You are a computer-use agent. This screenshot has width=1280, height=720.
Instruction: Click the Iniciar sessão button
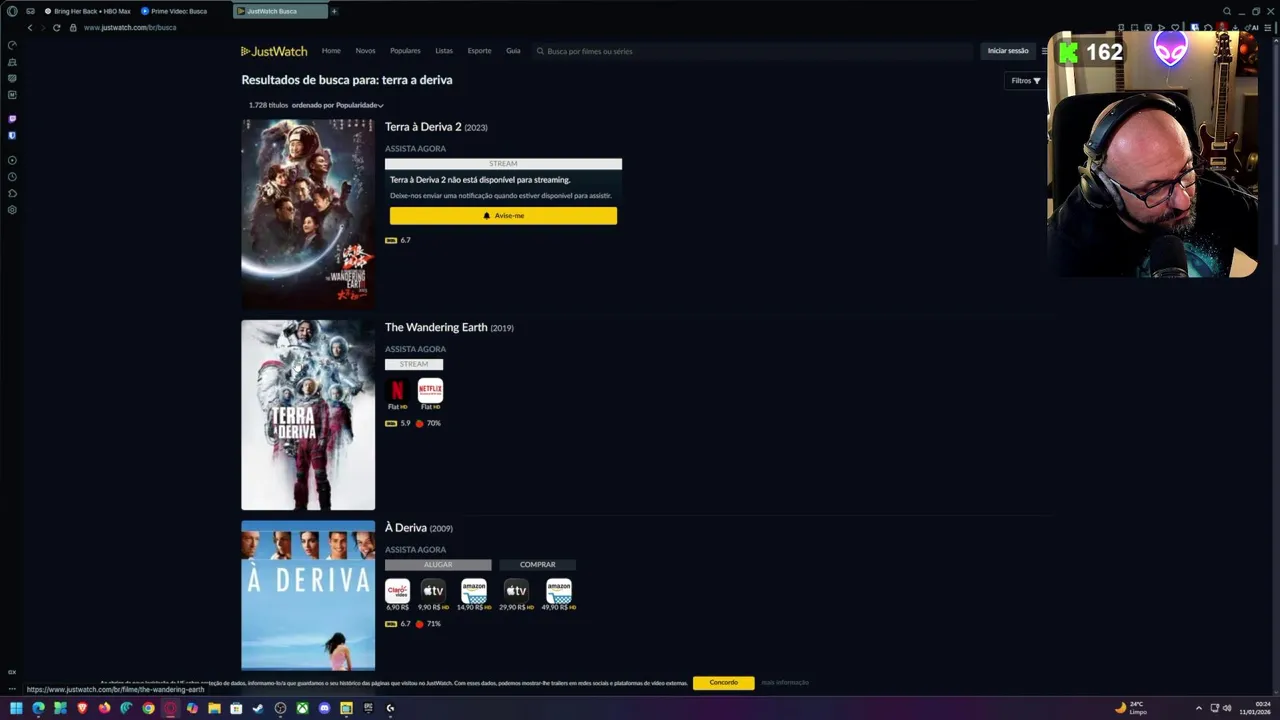[x=1008, y=51]
